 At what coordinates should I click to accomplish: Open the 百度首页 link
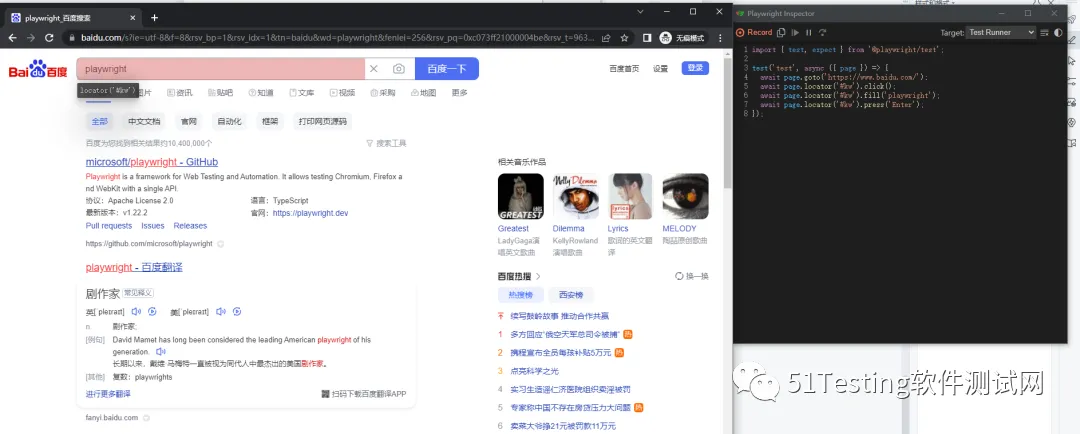tap(624, 68)
